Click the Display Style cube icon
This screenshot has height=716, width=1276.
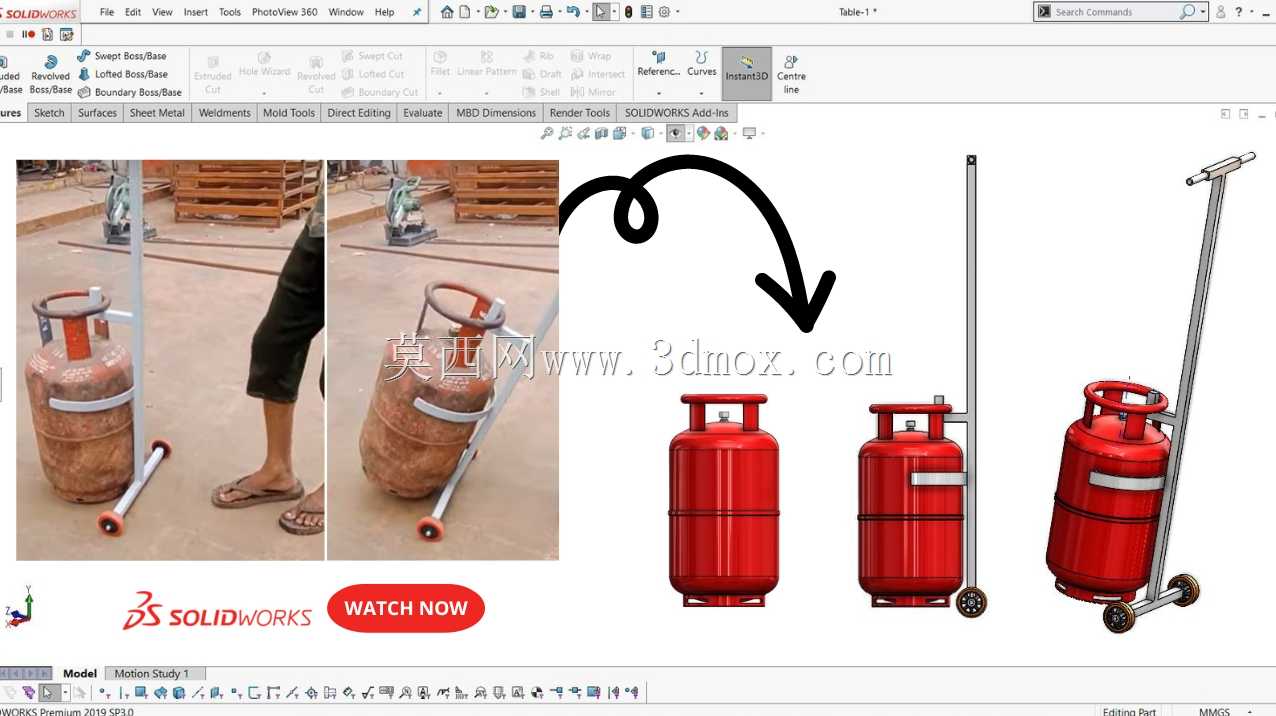pyautogui.click(x=647, y=133)
